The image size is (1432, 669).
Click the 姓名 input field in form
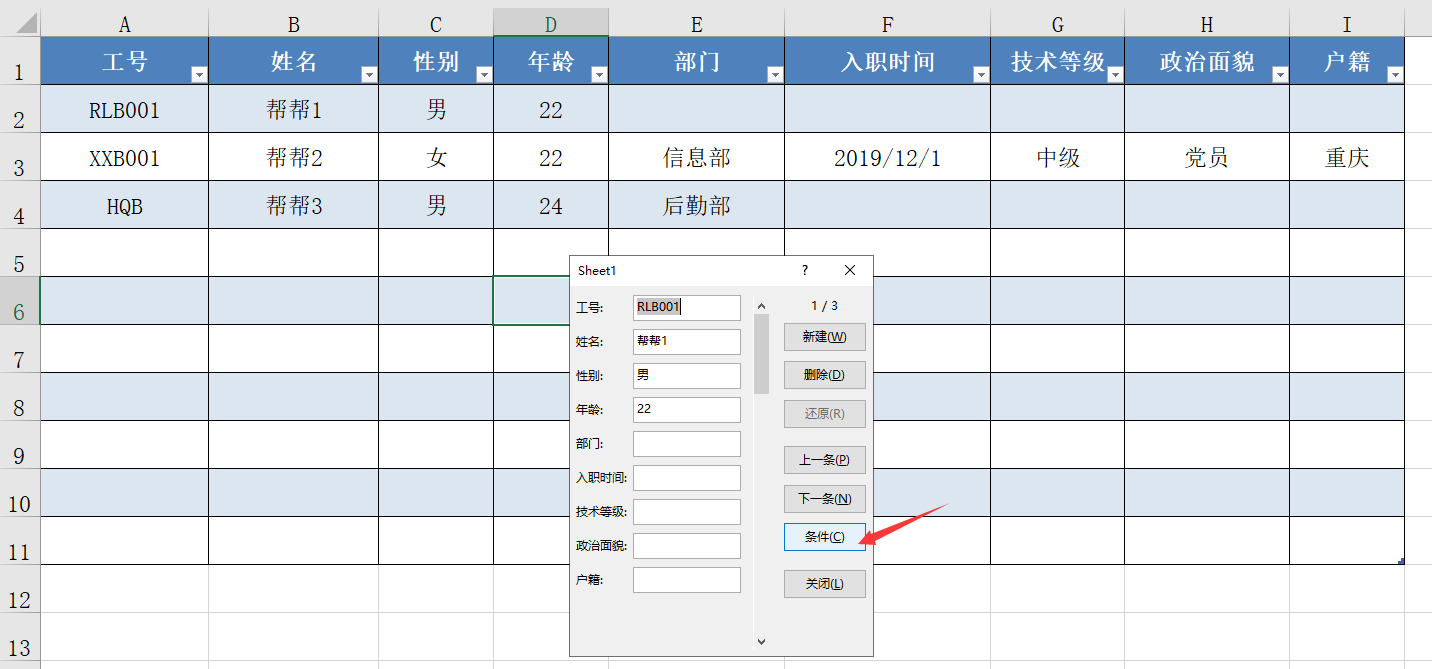[687, 341]
